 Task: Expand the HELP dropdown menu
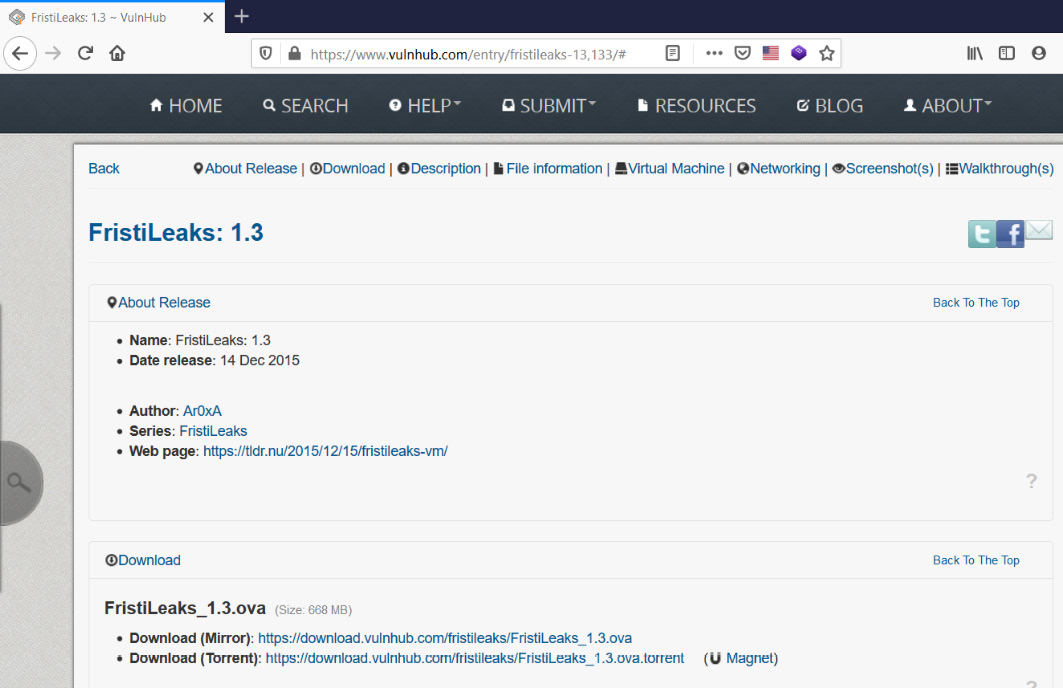point(425,106)
